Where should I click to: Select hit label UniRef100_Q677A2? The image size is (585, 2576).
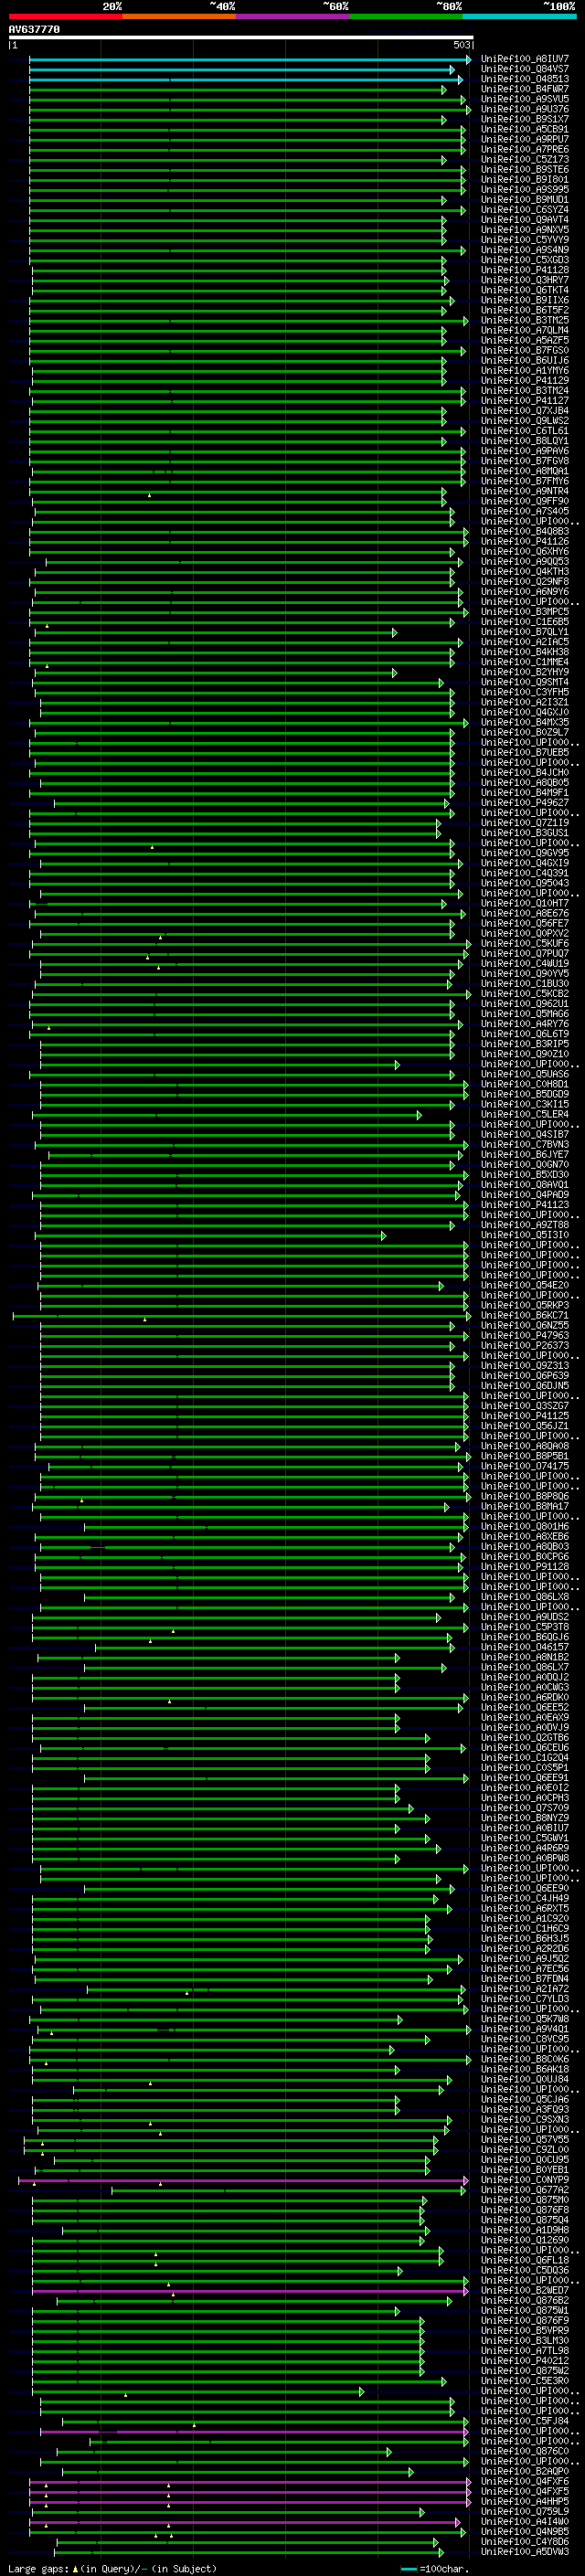click(525, 2190)
